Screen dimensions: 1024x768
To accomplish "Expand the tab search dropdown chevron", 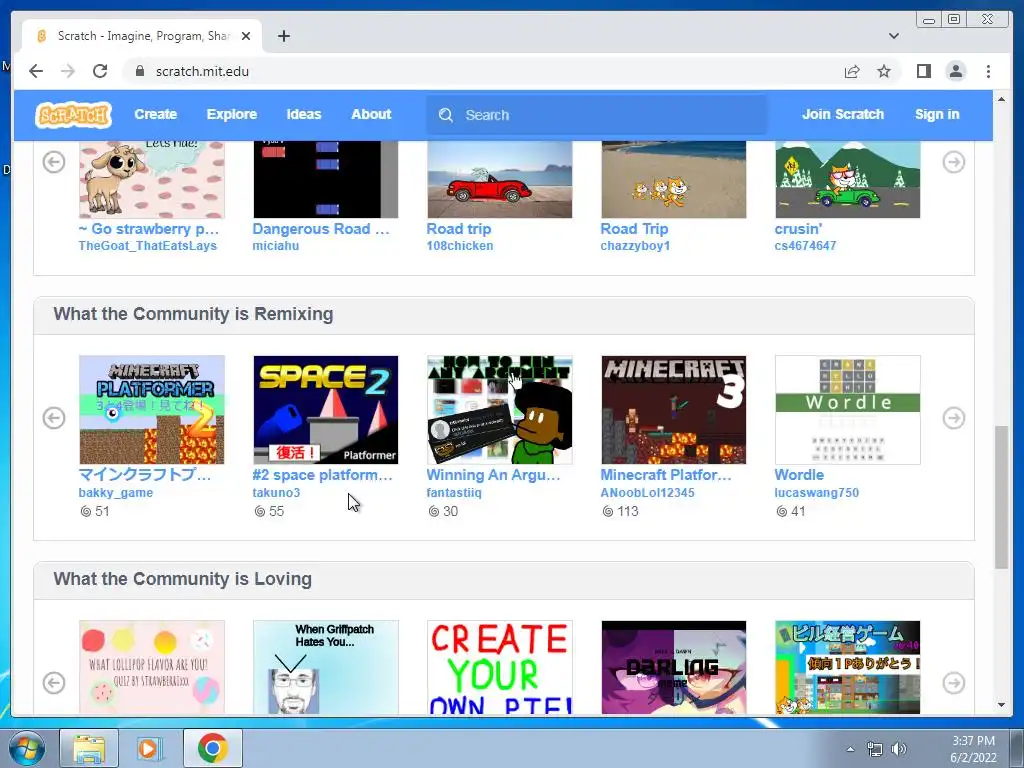I will pyautogui.click(x=893, y=36).
